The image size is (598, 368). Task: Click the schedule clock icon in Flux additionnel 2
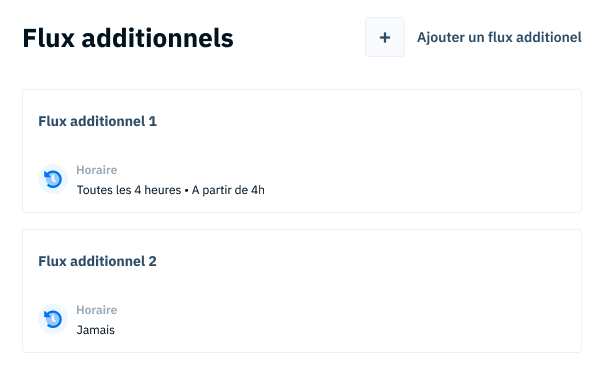[53, 319]
